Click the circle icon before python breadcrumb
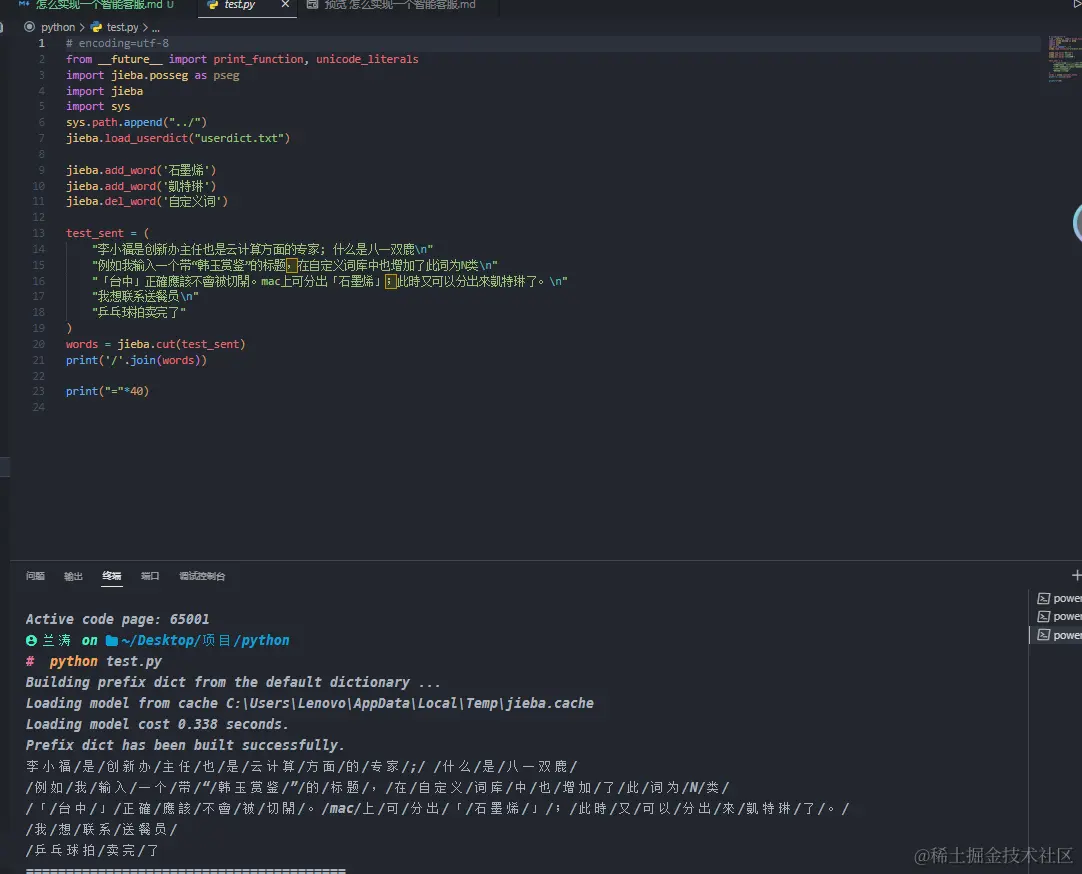The width and height of the screenshot is (1082, 874). coord(29,27)
